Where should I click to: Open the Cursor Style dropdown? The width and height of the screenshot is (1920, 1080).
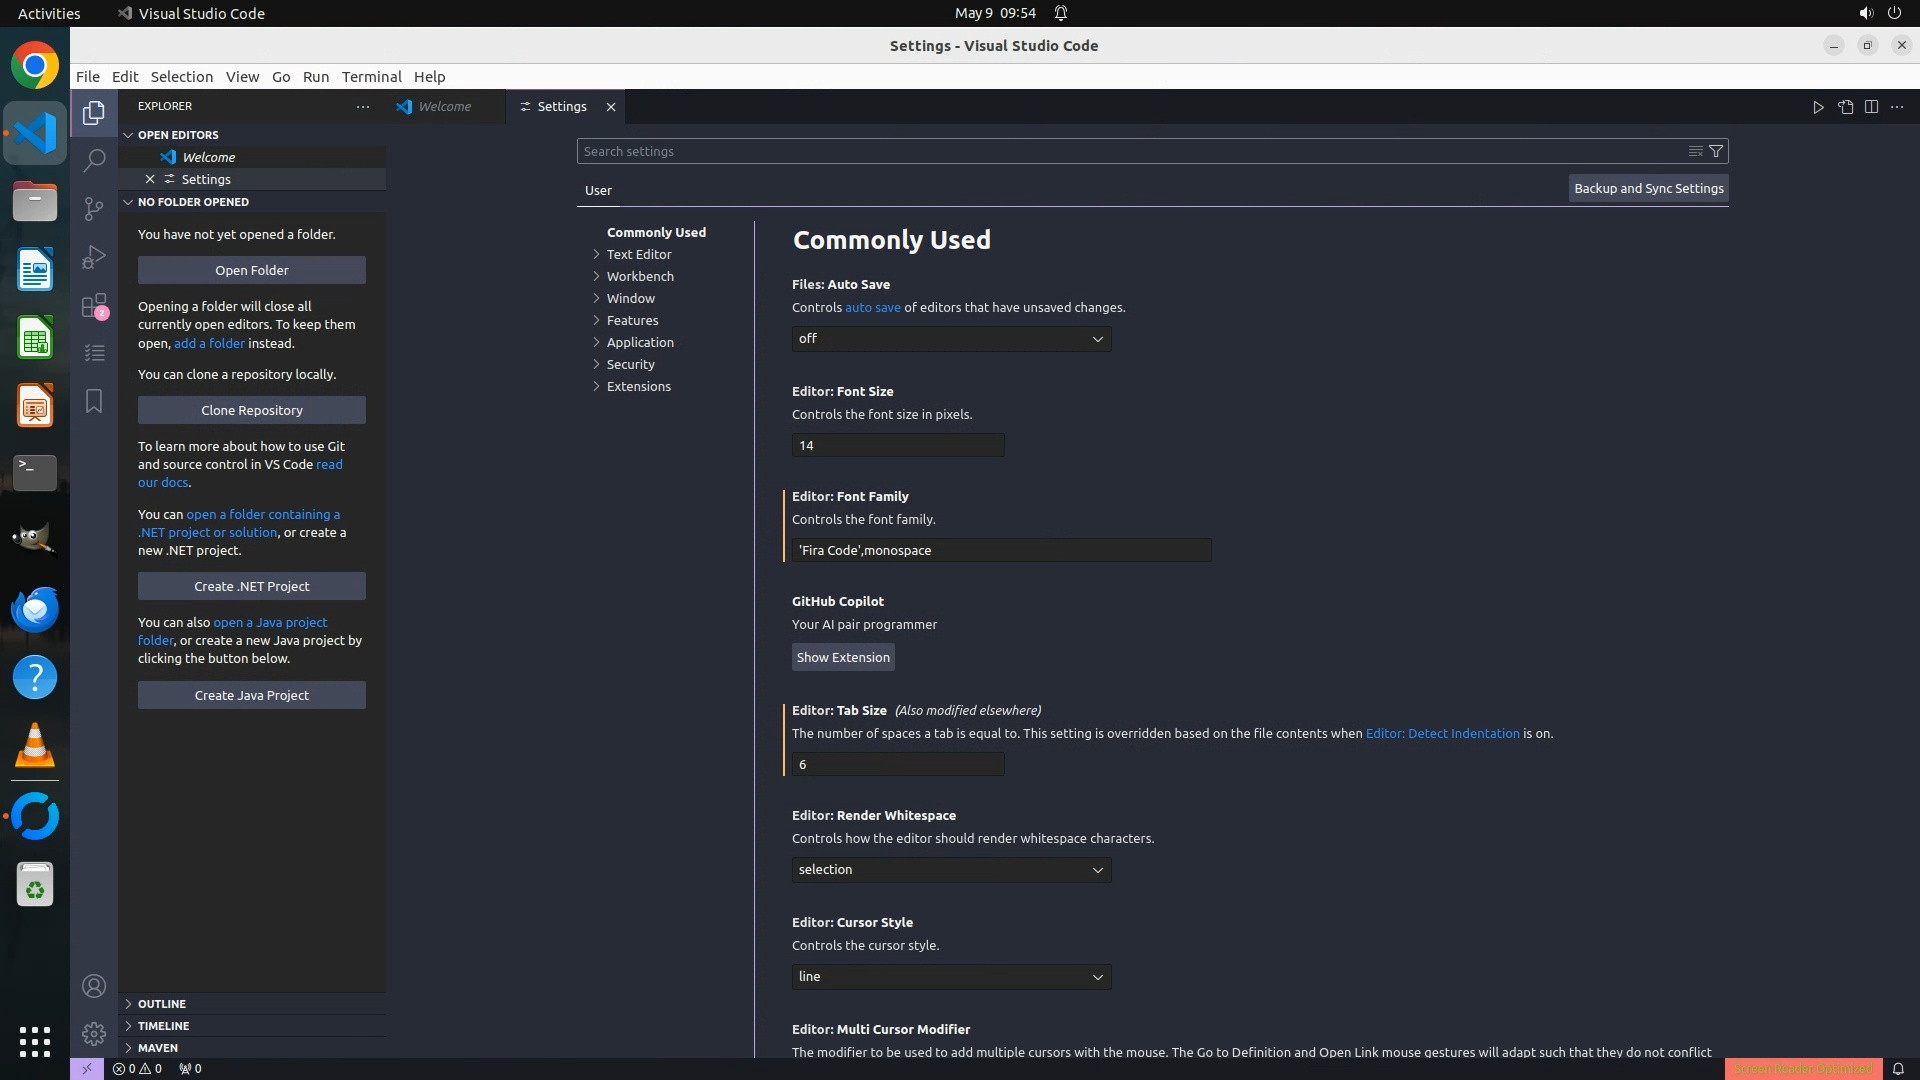coord(951,977)
